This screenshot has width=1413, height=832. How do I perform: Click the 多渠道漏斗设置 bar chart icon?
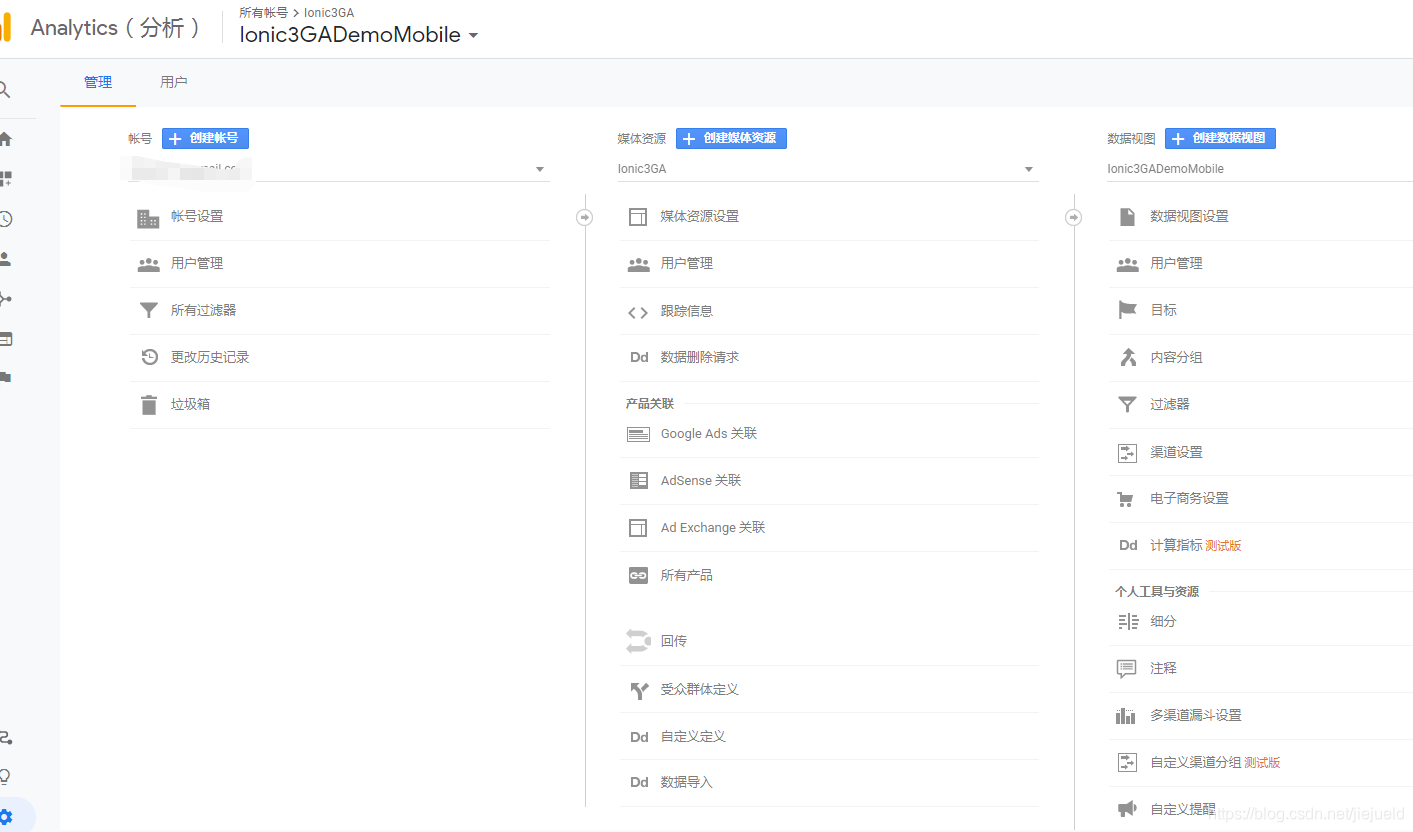click(x=1126, y=716)
